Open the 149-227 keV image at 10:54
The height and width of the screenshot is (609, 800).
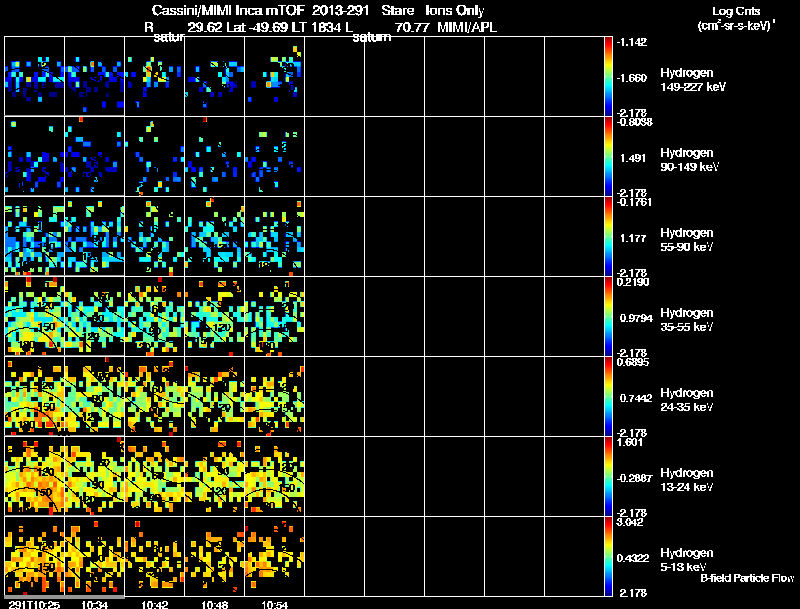click(x=274, y=76)
